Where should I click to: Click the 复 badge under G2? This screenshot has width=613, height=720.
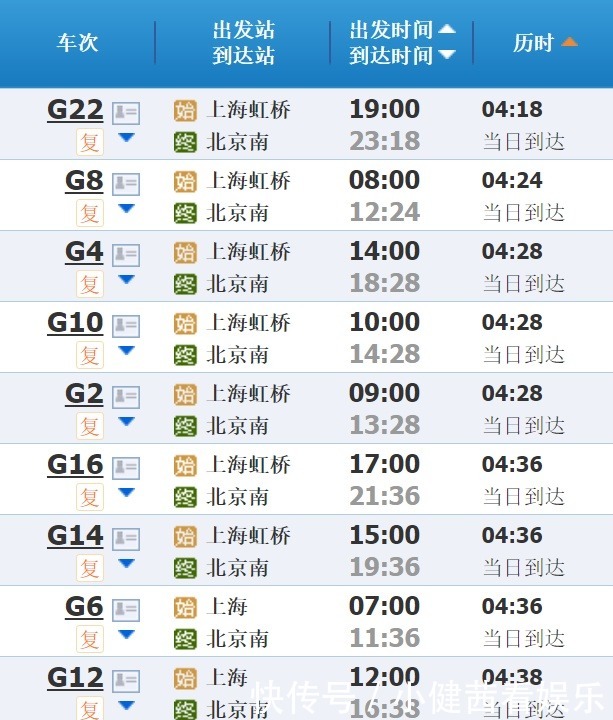tap(90, 425)
